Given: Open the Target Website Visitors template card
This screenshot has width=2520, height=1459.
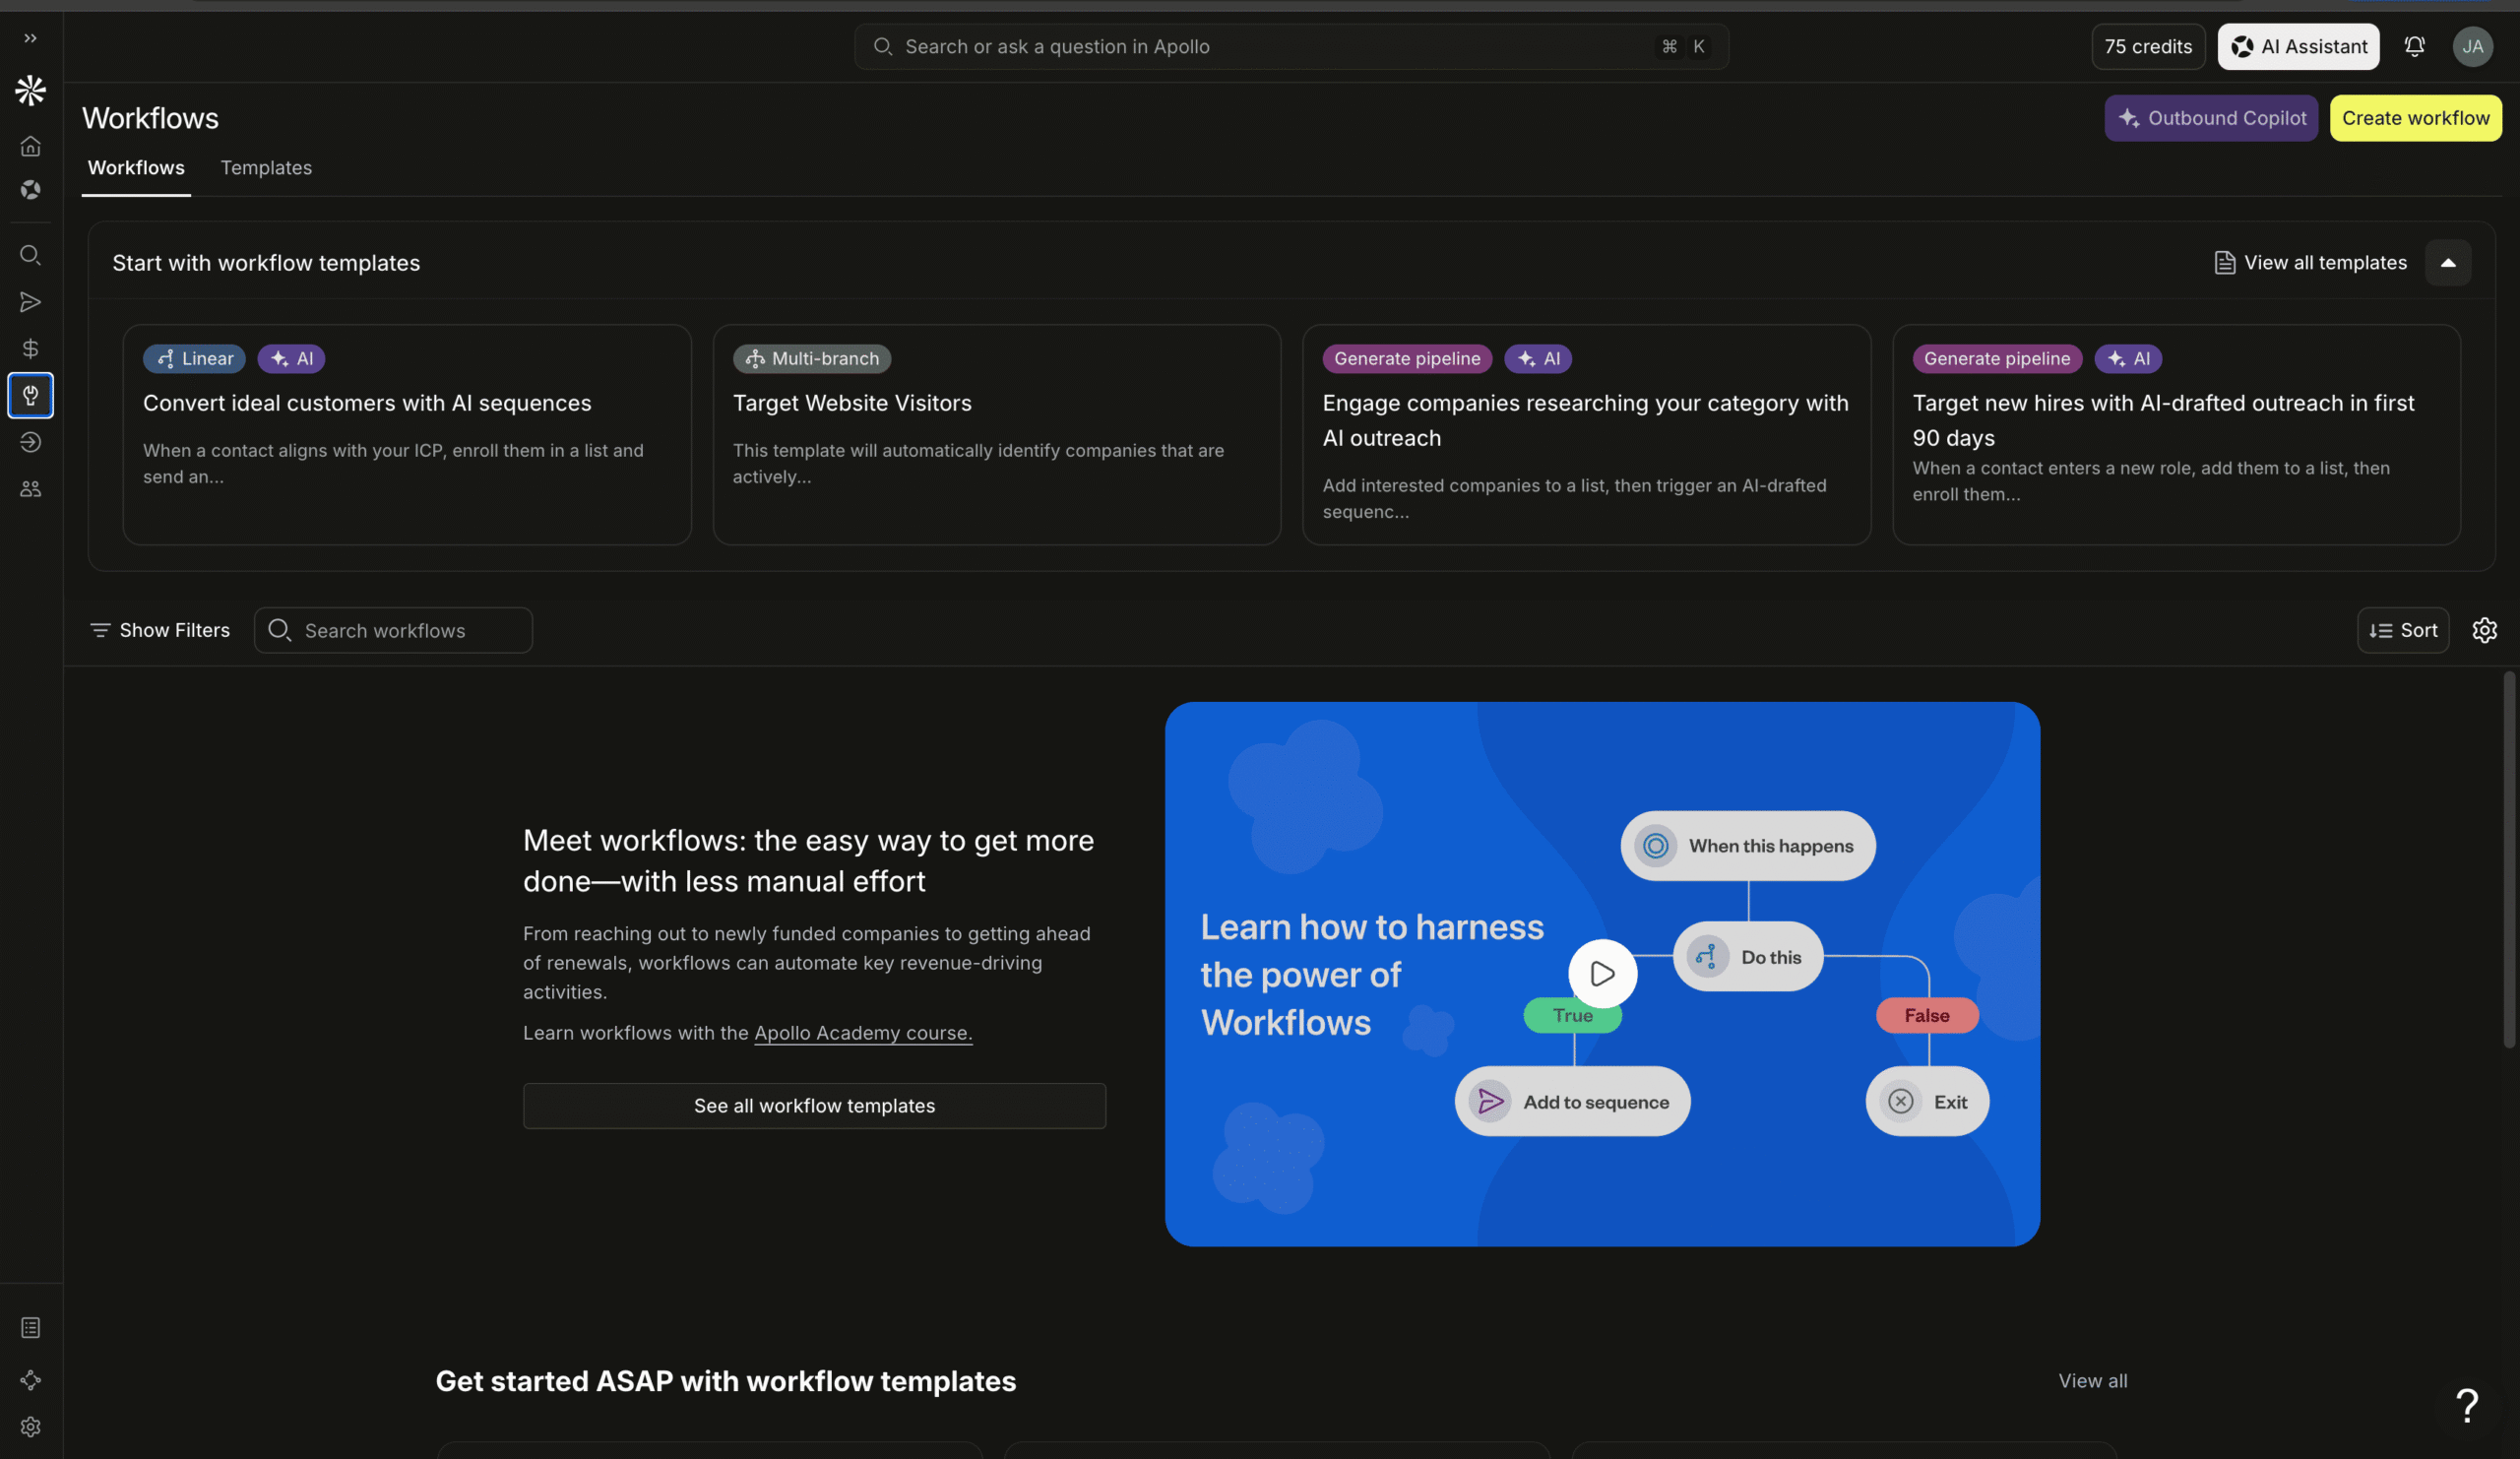Looking at the screenshot, I should coord(997,435).
